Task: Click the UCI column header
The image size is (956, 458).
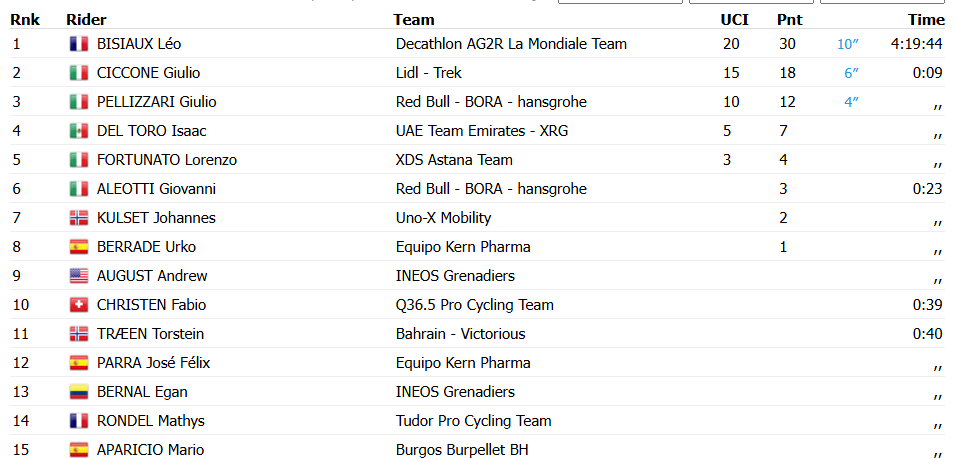Action: click(x=734, y=20)
